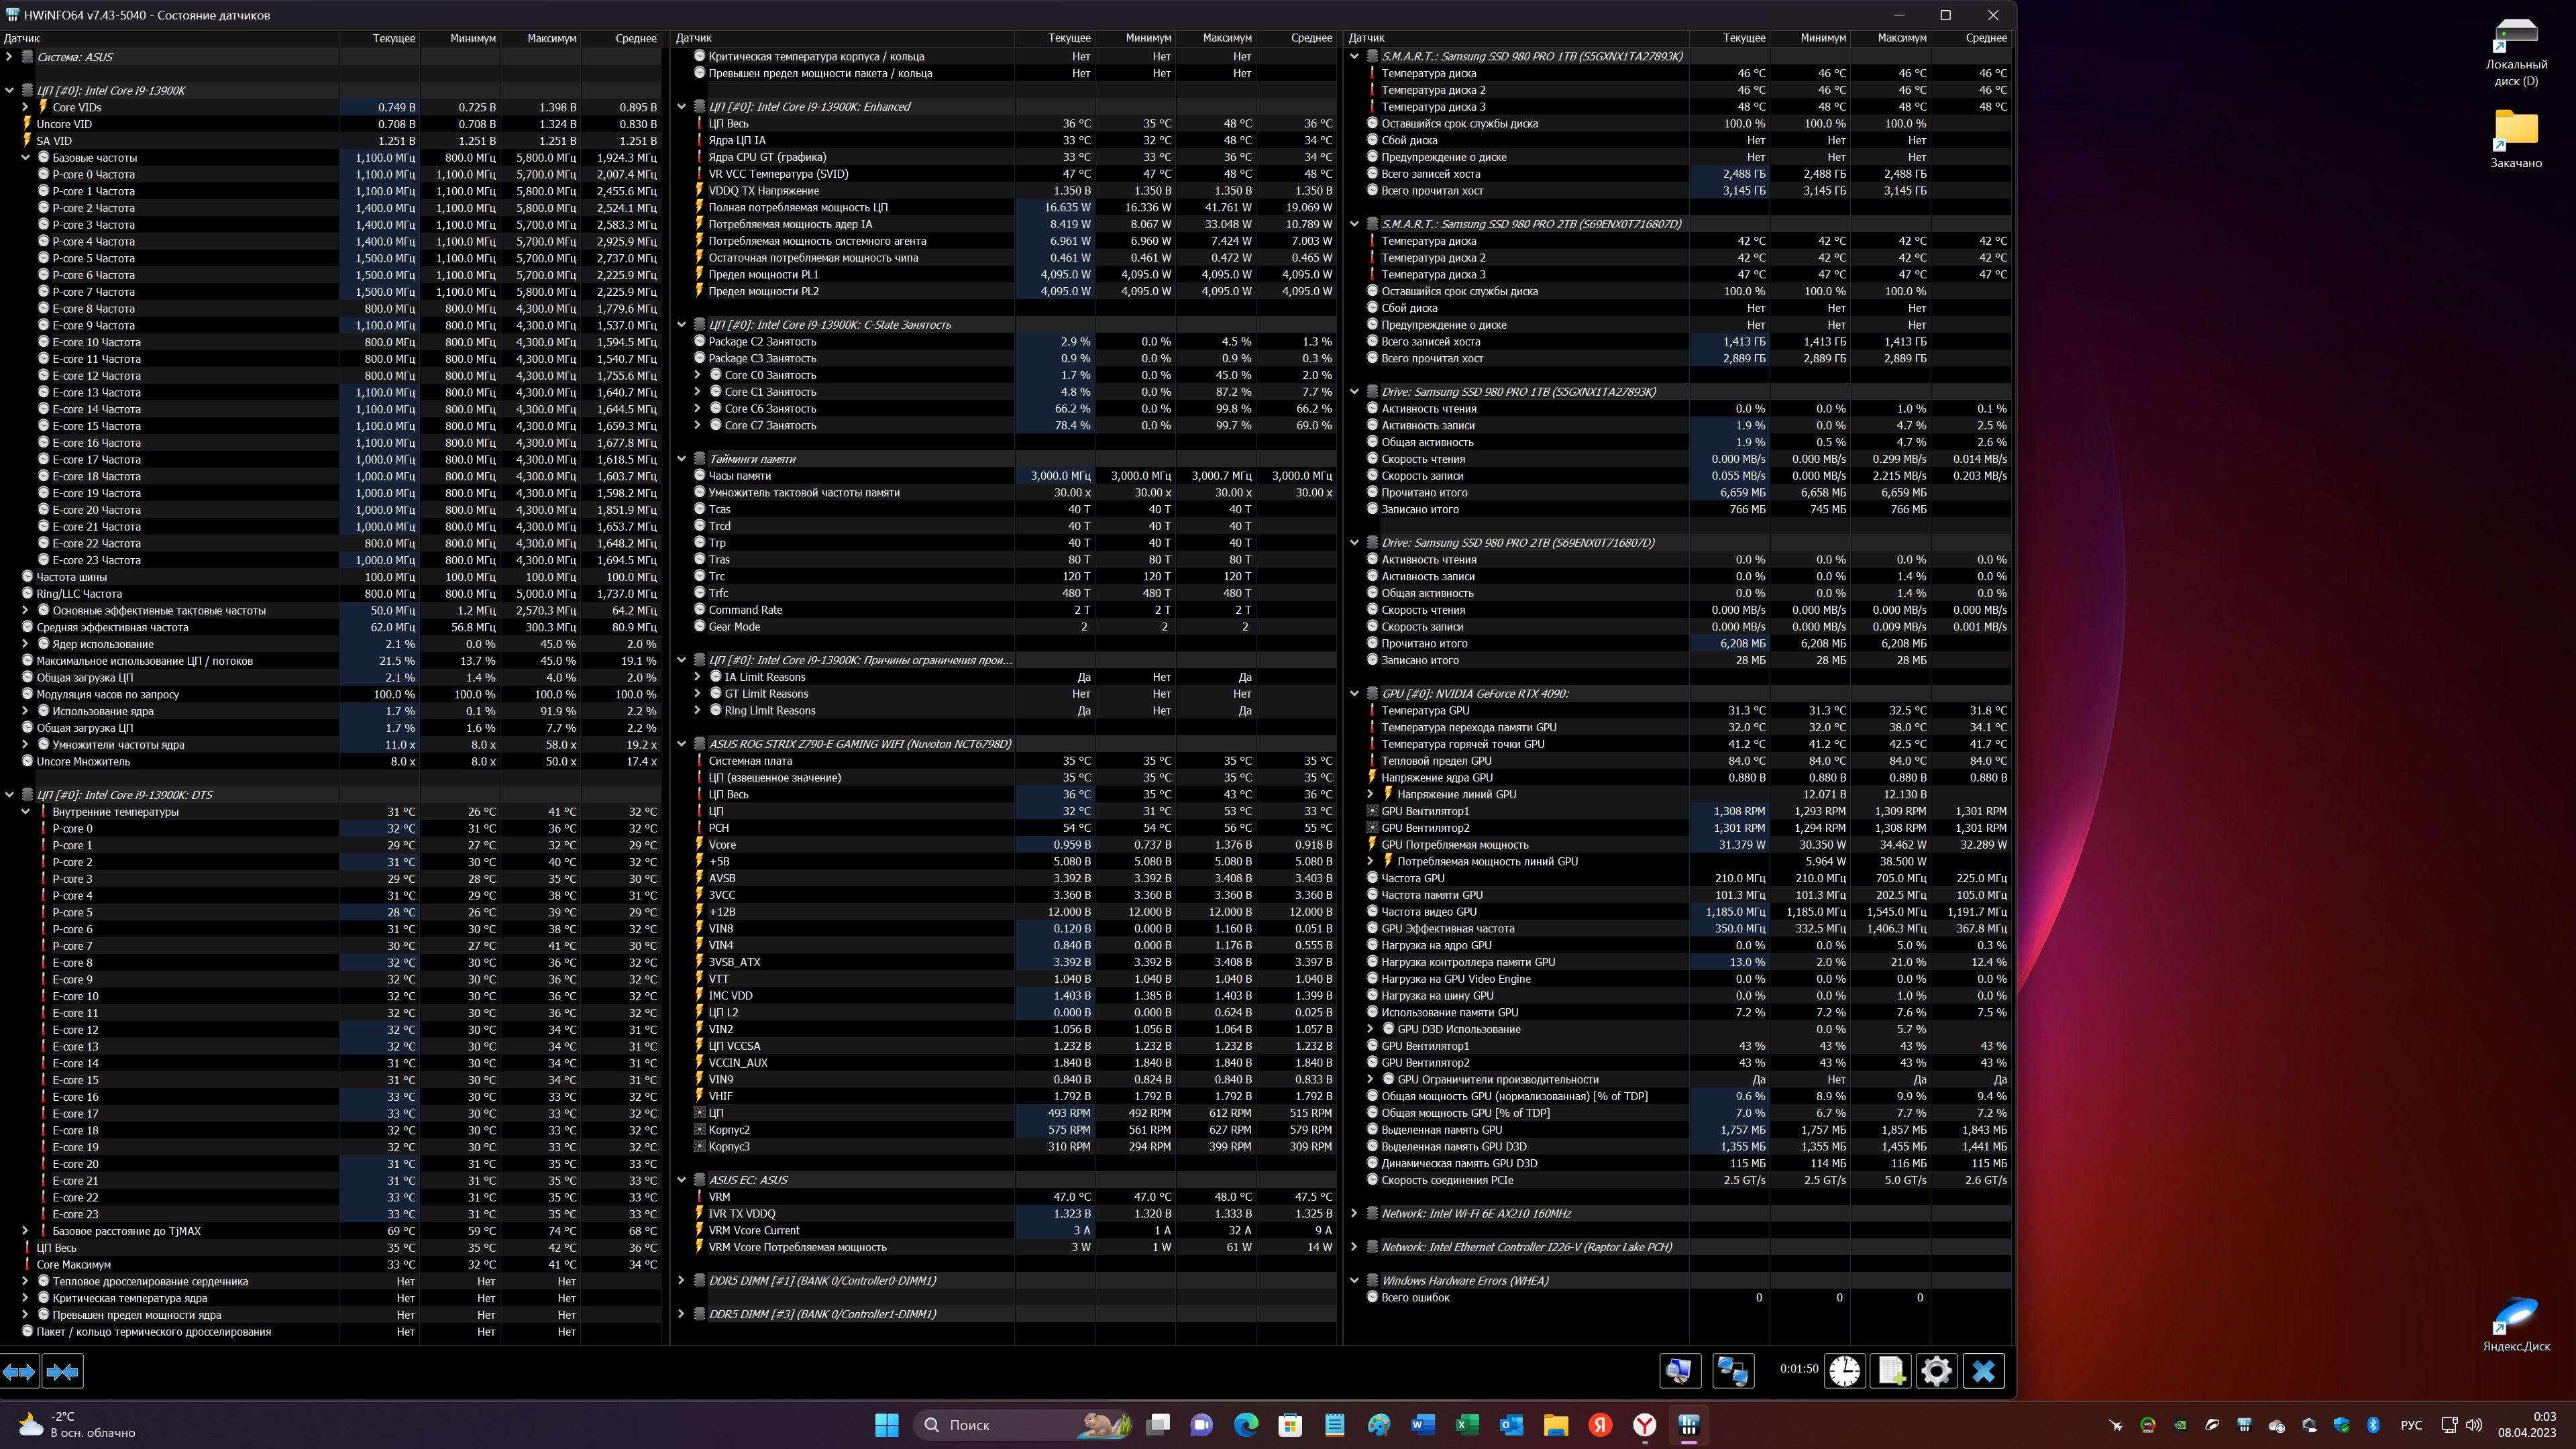Image resolution: width=2576 pixels, height=1449 pixels.
Task: Expand the Core VIDs tree item
Action: point(26,107)
